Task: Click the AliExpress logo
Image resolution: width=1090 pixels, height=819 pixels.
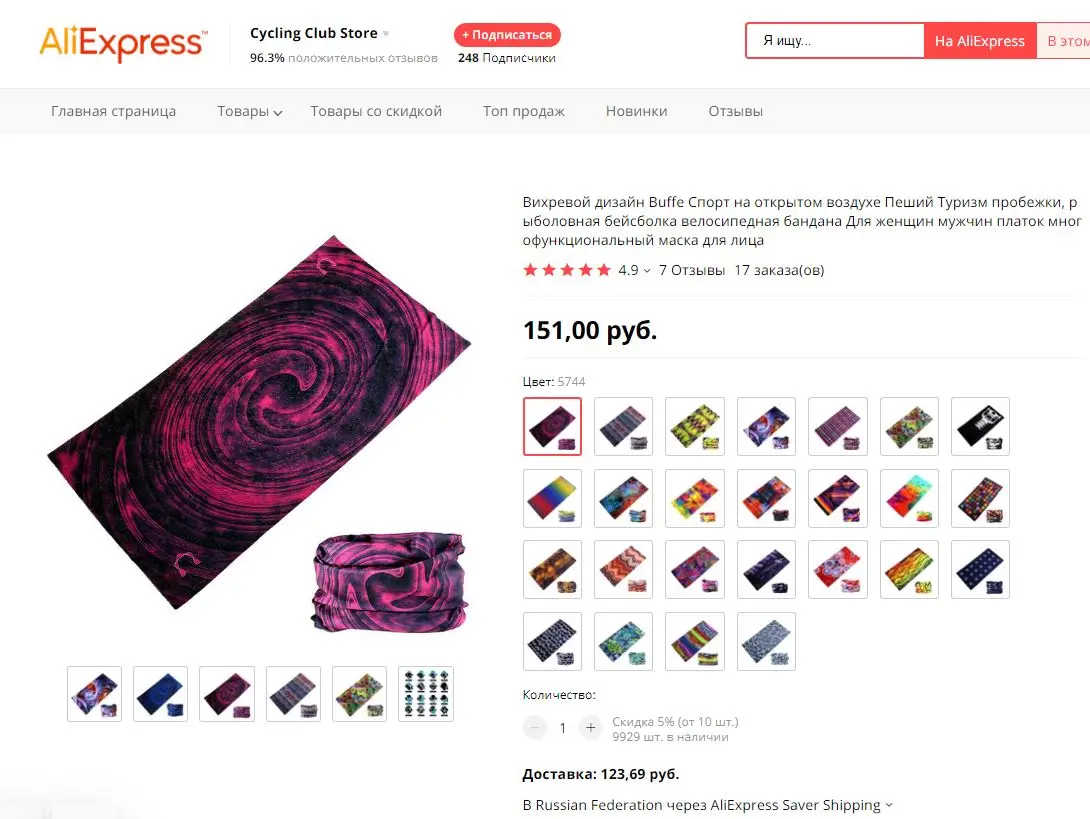Action: [x=123, y=43]
